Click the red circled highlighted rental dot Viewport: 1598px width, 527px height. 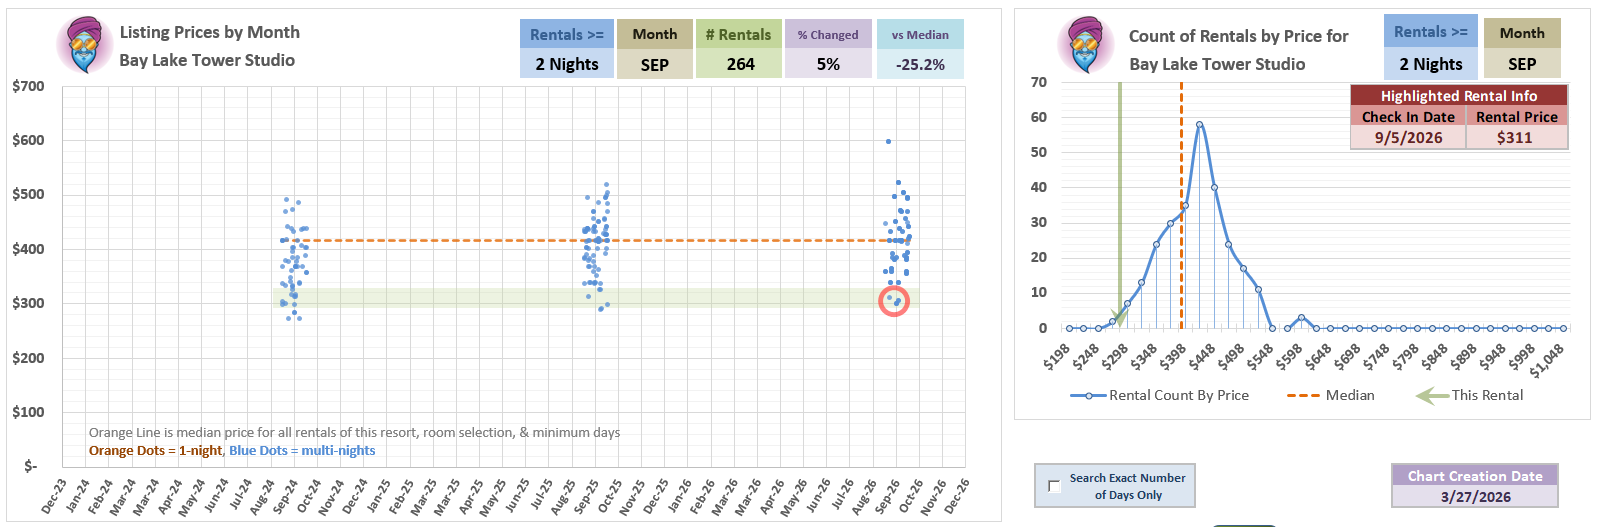coord(893,301)
